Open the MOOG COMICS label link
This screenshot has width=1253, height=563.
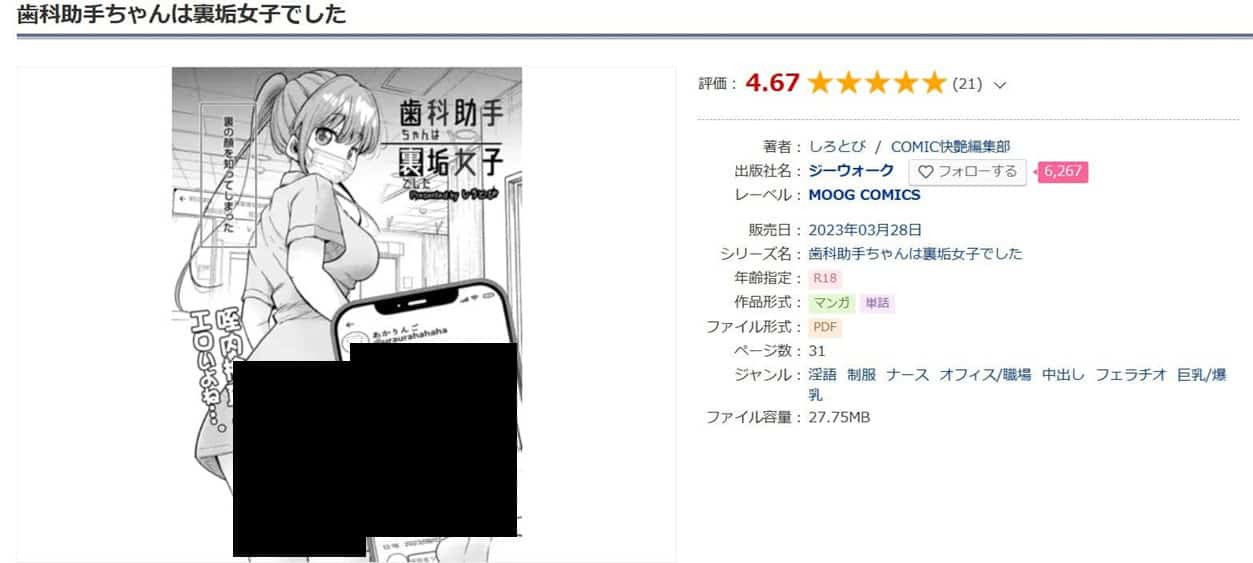864,195
